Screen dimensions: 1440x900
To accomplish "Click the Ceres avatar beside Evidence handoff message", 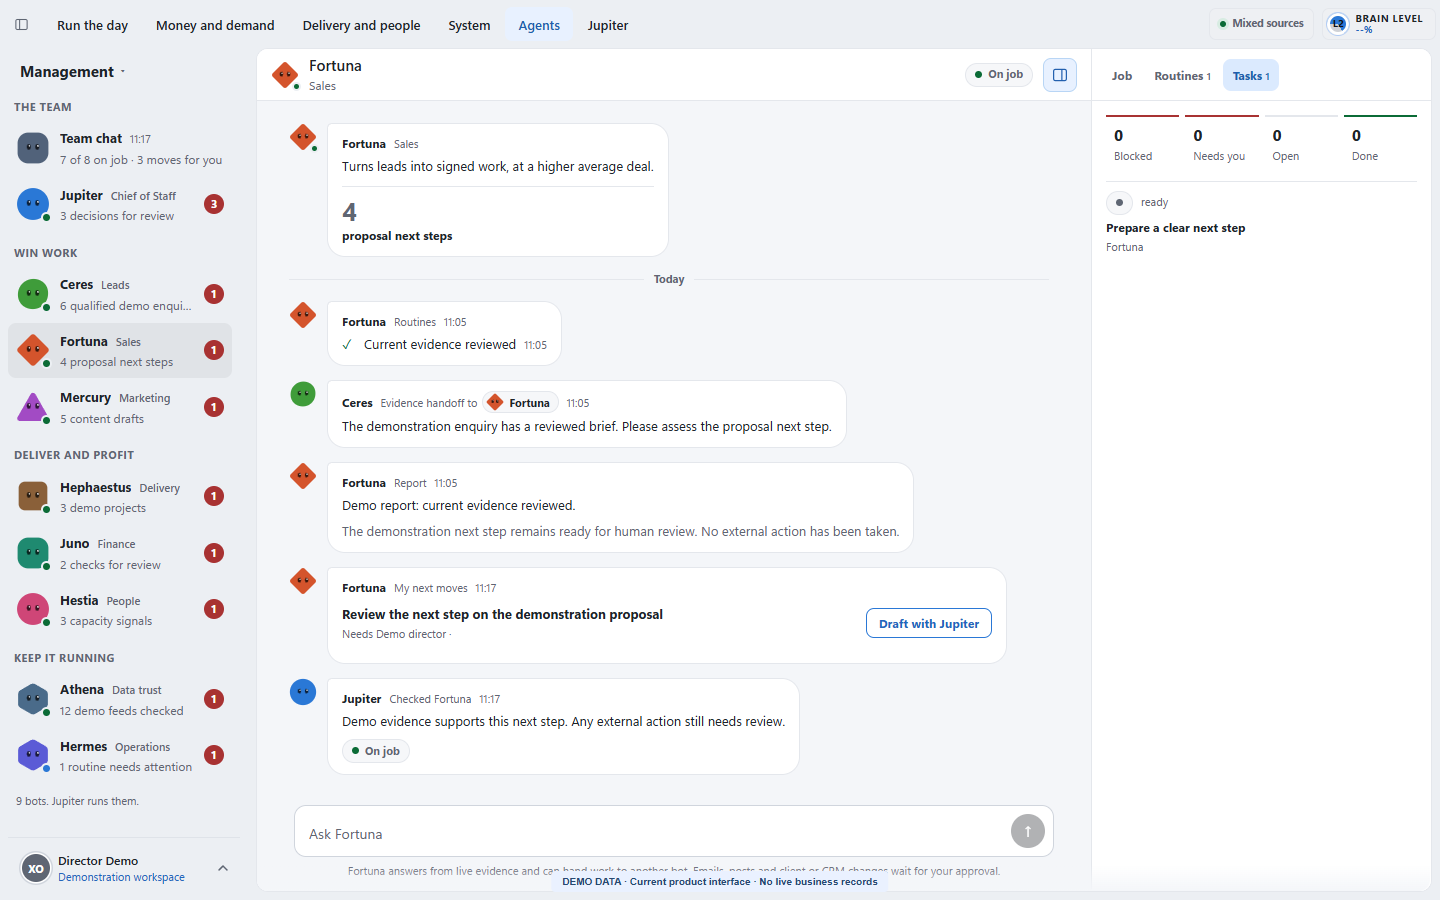I will [x=303, y=394].
